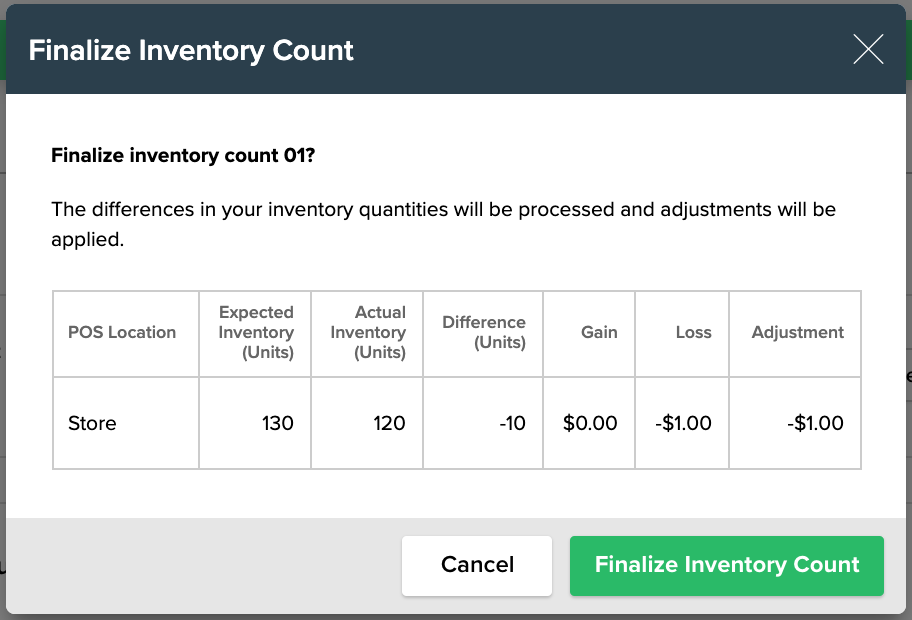The height and width of the screenshot is (620, 912).
Task: Click the Actual Inventory (Units) header
Action: [368, 333]
